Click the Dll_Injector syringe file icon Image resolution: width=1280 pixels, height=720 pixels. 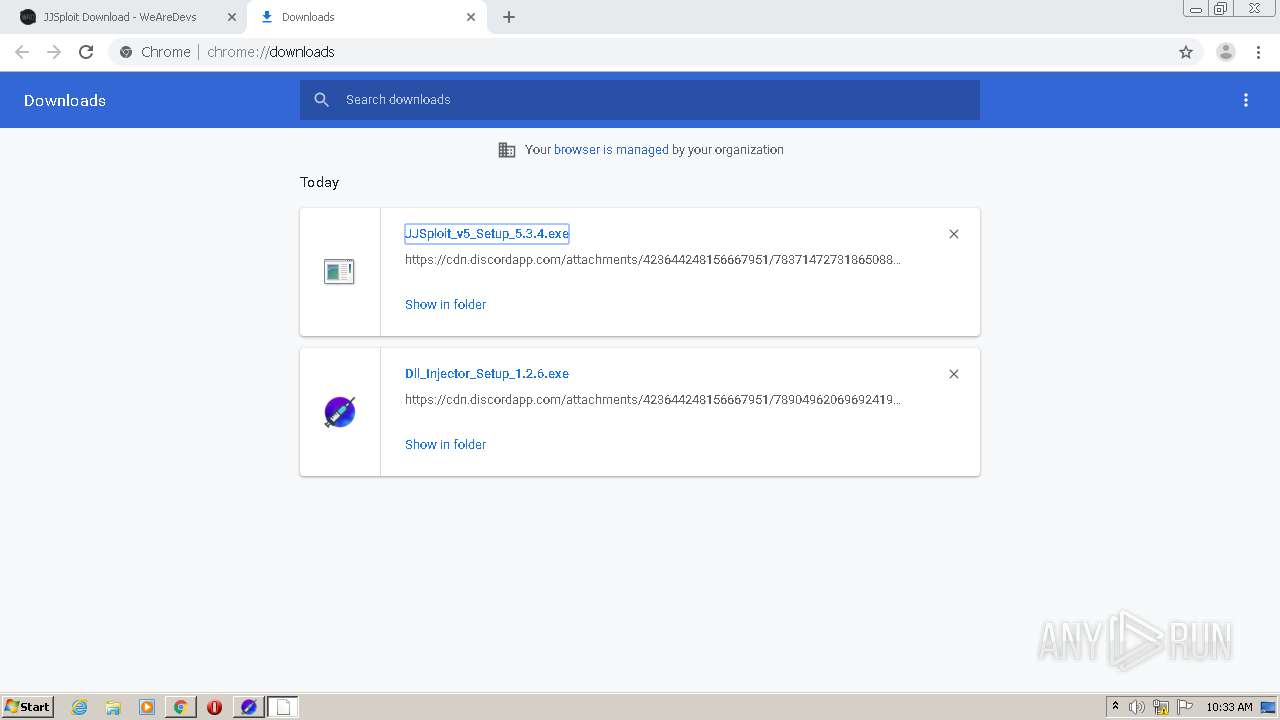pyautogui.click(x=340, y=412)
